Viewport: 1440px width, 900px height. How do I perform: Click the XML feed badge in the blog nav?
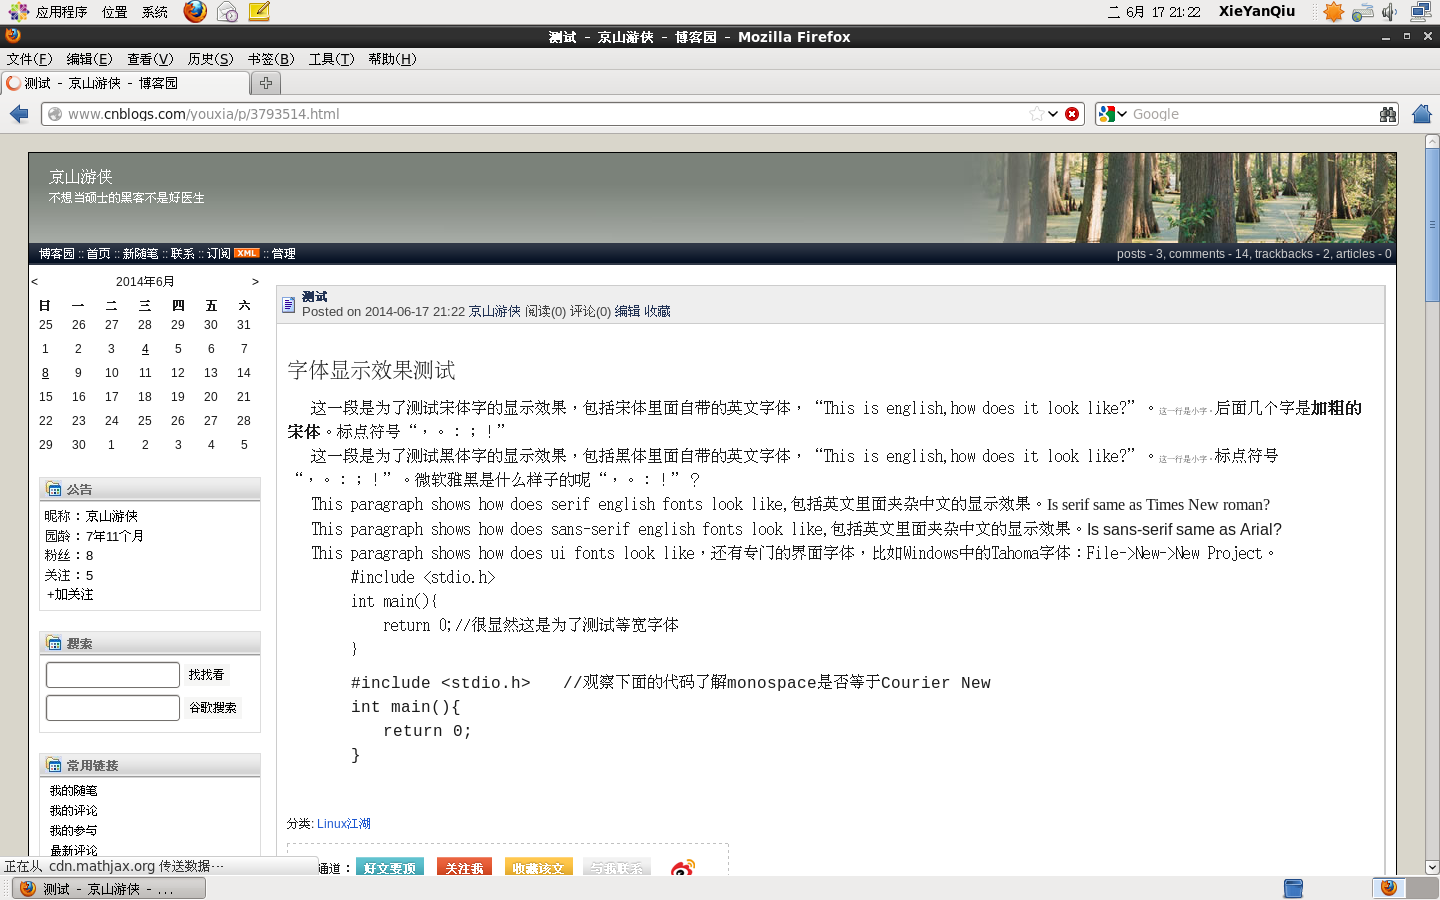tap(247, 253)
